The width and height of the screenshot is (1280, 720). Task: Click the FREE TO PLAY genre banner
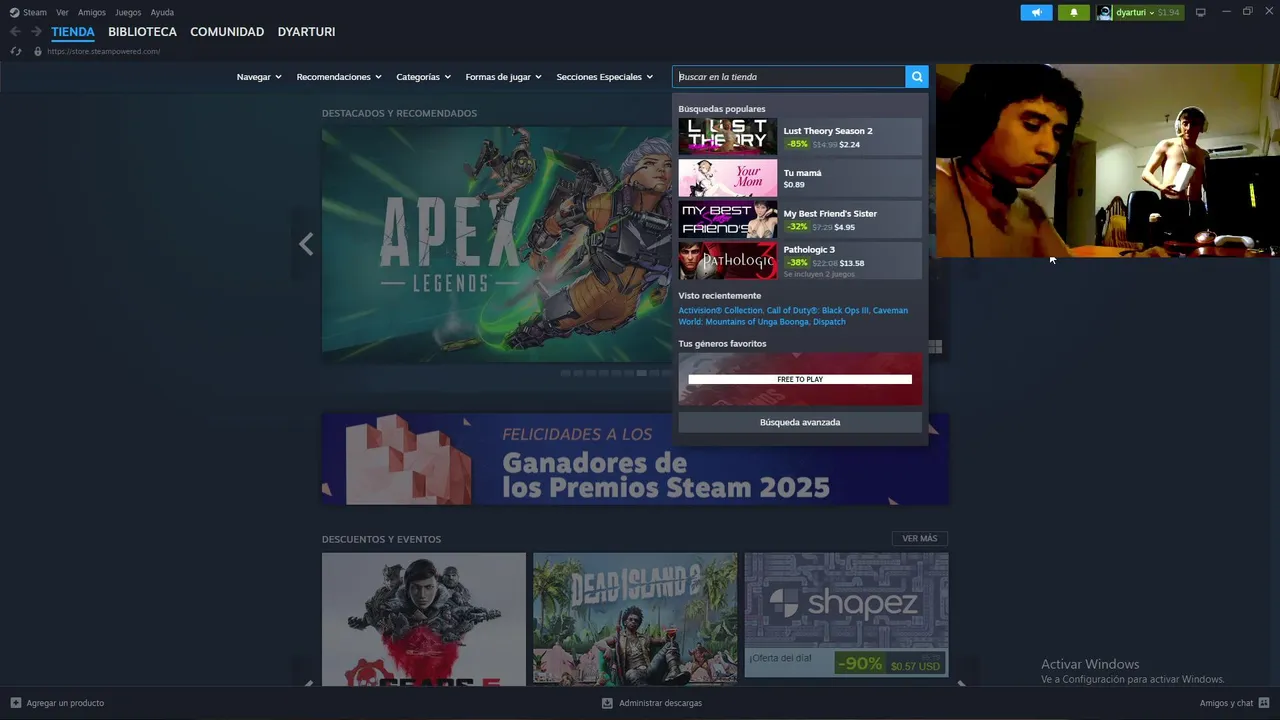pyautogui.click(x=800, y=379)
